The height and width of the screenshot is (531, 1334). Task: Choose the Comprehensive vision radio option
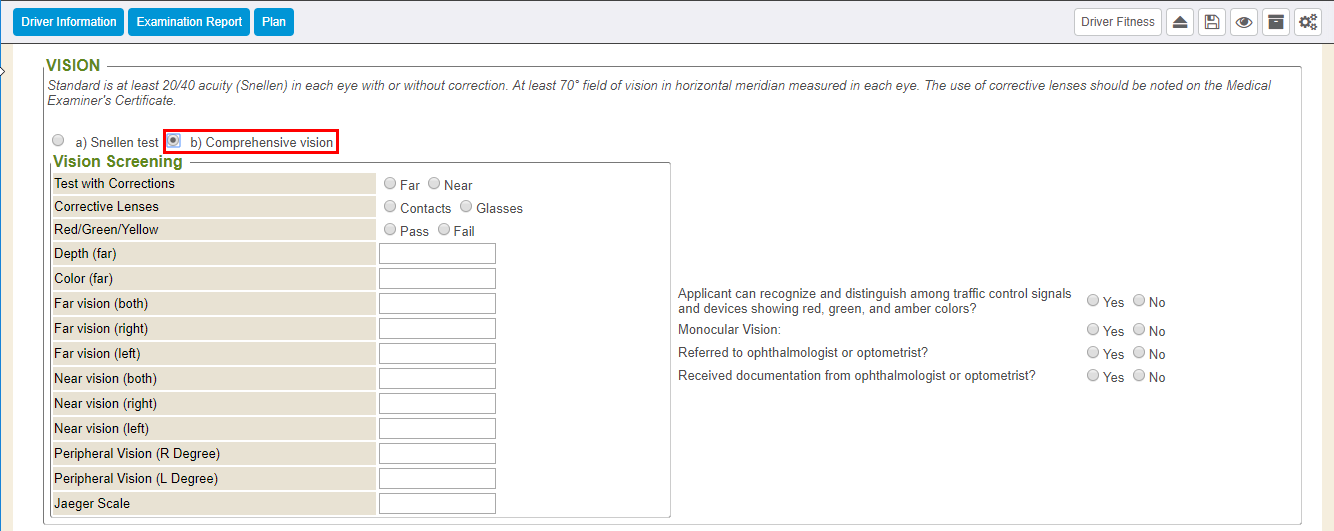pyautogui.click(x=174, y=141)
